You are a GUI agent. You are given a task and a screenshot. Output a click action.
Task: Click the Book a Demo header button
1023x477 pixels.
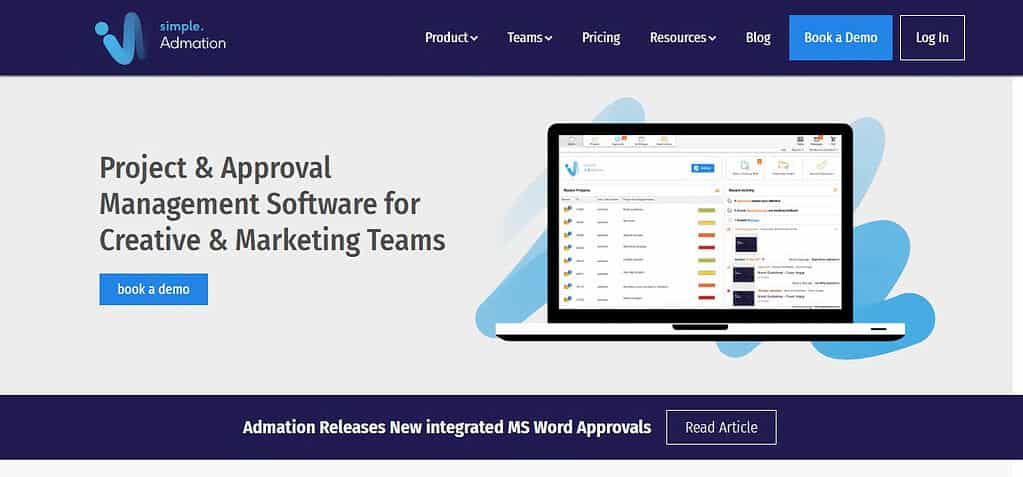(x=840, y=38)
